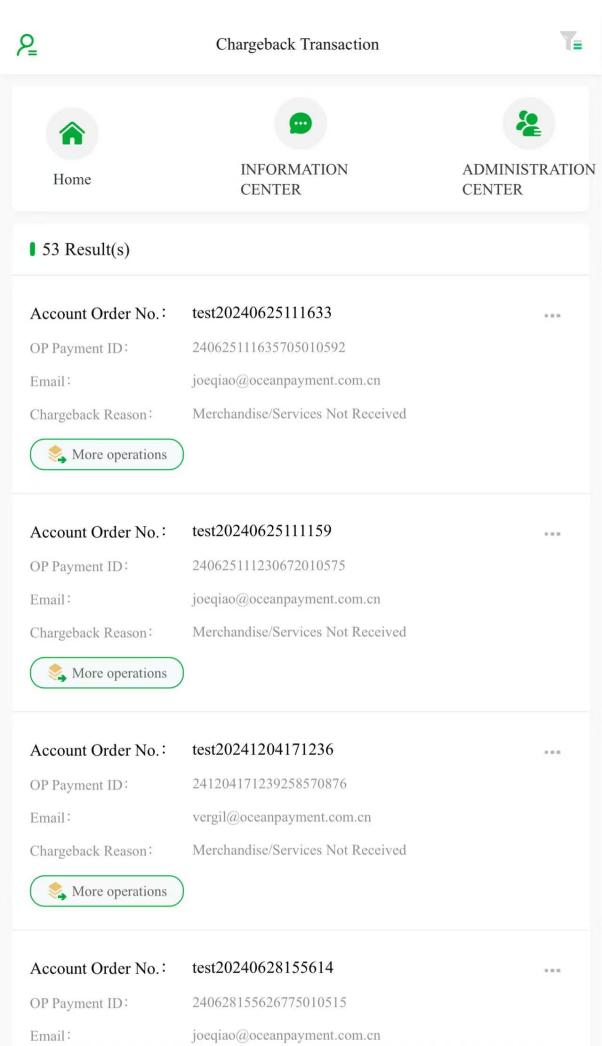Select the INFORMATION CENTER label
This screenshot has height=1046, width=602.
click(x=294, y=179)
